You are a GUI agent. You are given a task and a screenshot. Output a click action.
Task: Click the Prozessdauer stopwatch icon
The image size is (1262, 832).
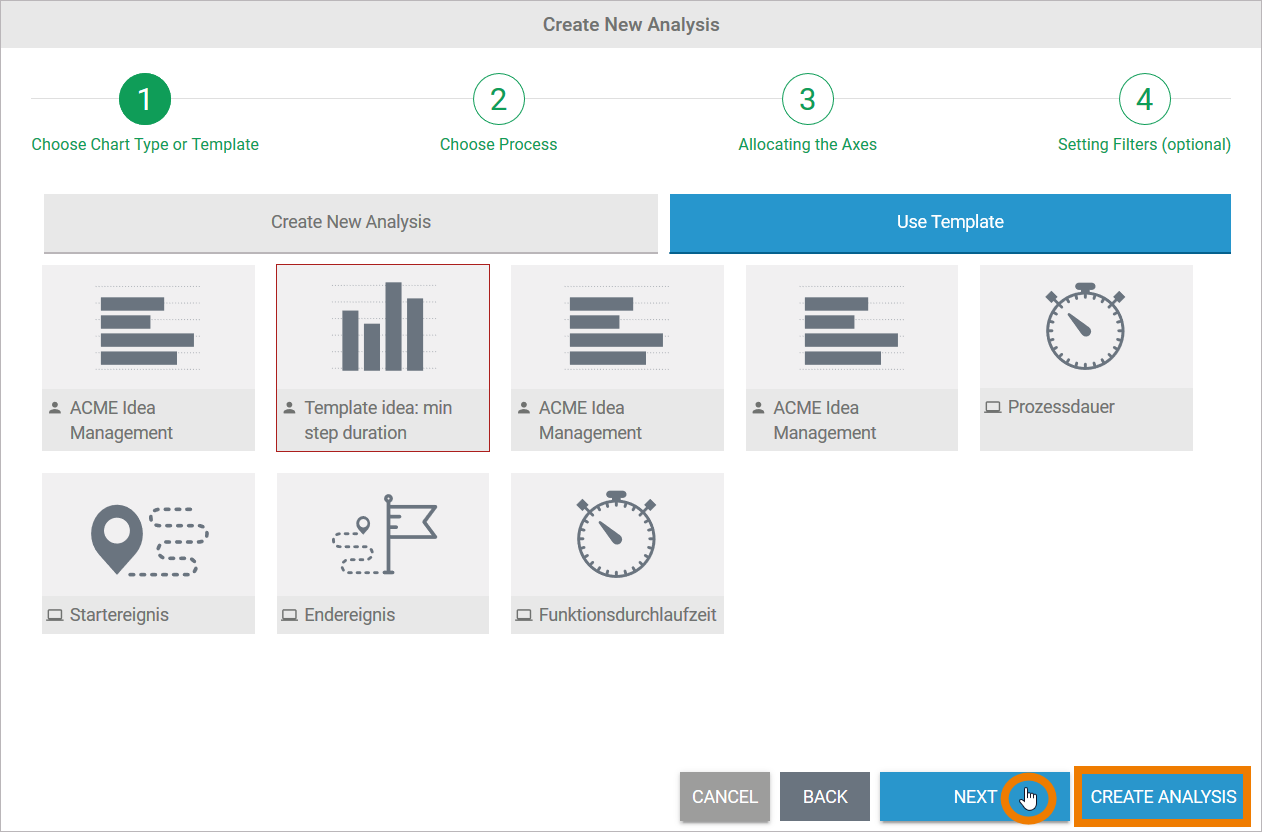pyautogui.click(x=1085, y=327)
